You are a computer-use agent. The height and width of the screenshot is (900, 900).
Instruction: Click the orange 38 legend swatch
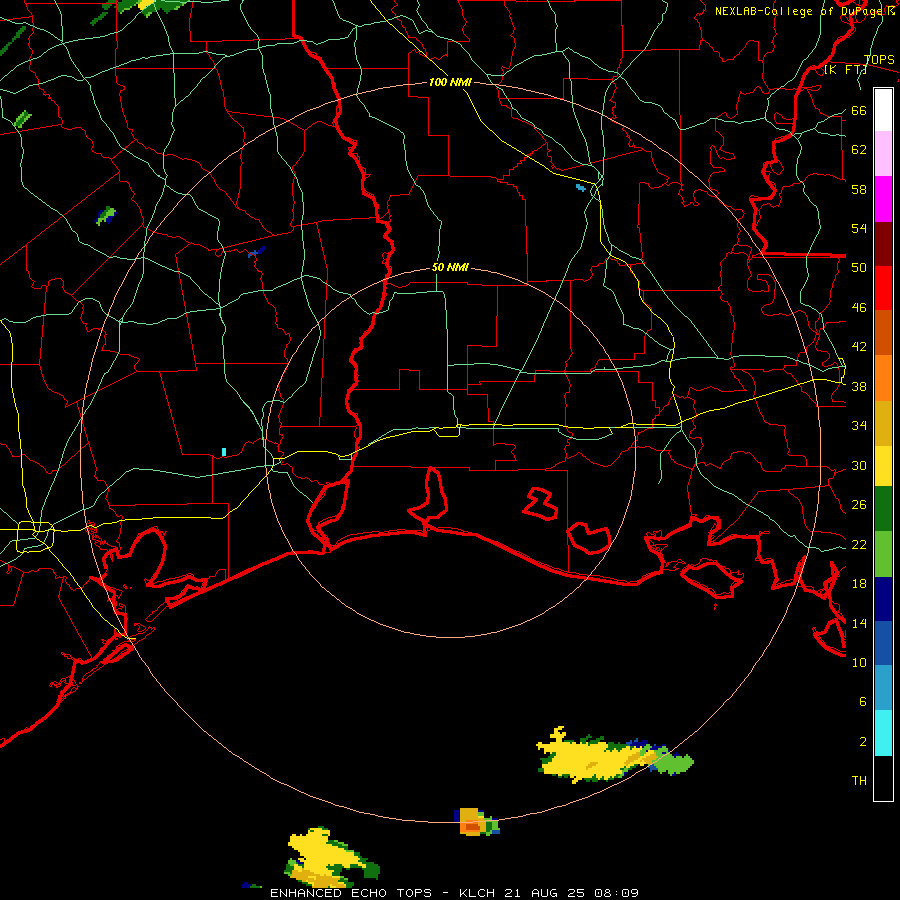(x=883, y=378)
